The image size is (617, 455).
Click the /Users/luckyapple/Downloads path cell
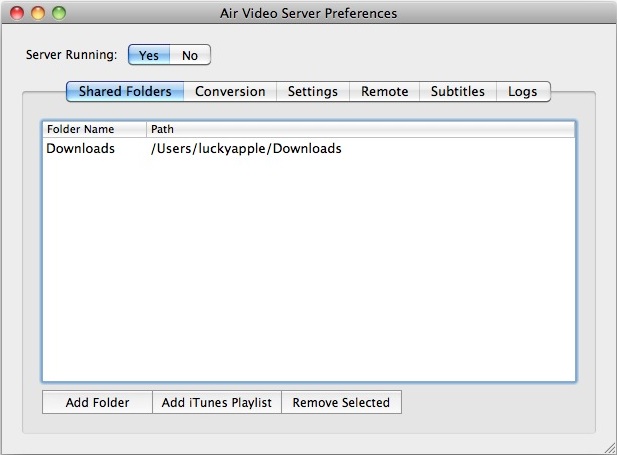pos(246,148)
